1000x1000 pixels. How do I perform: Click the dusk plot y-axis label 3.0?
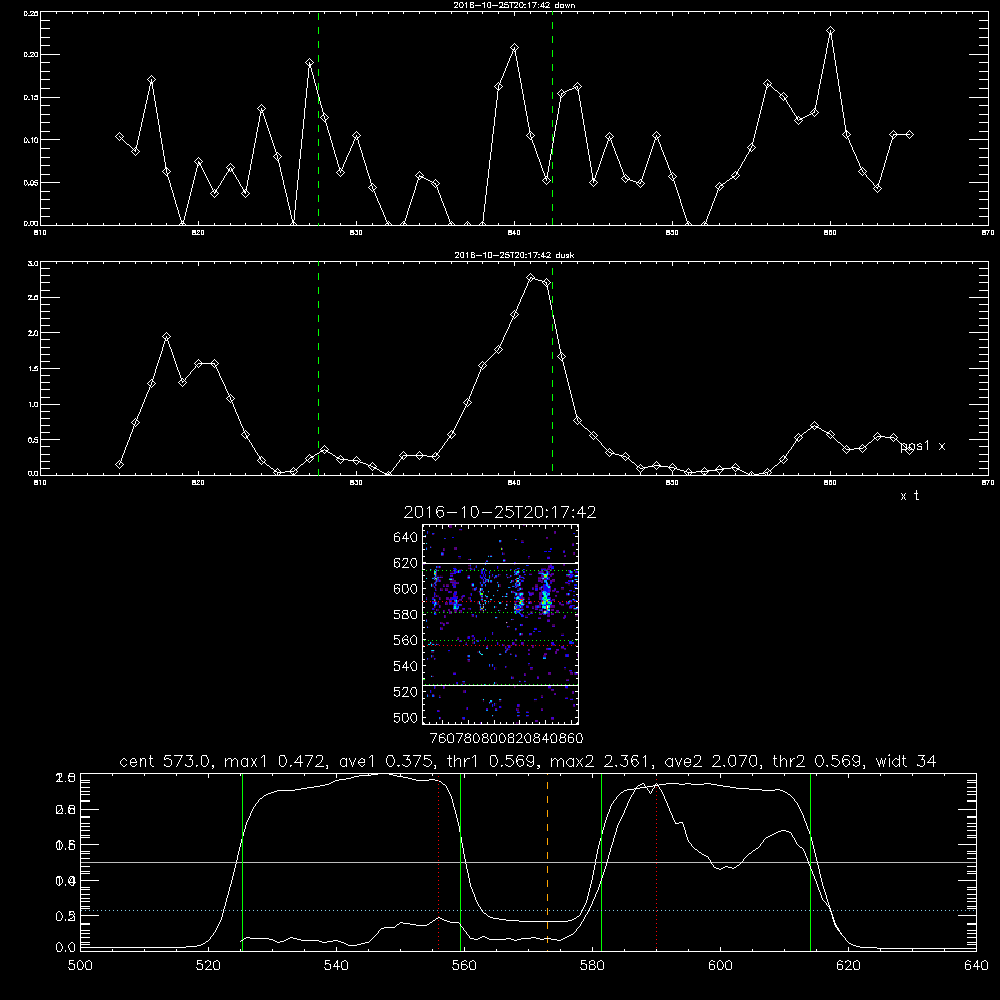coord(33,263)
